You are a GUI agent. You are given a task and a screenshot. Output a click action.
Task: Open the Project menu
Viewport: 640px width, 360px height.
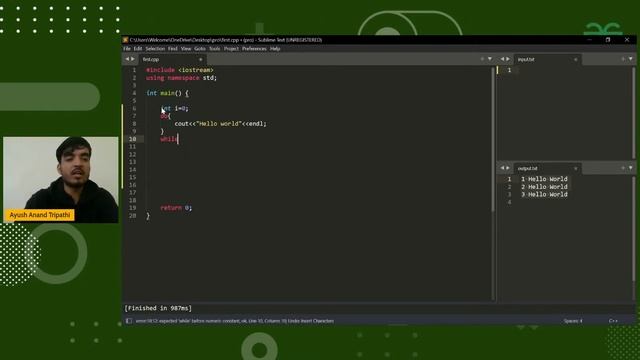[x=231, y=49]
